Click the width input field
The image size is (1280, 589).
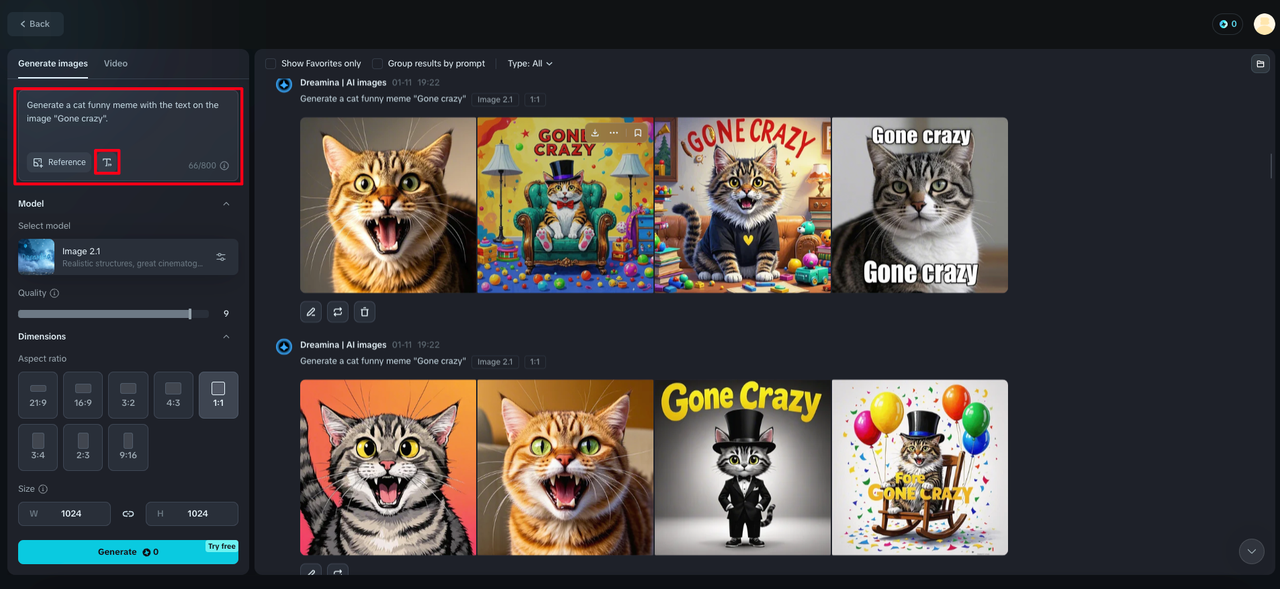[x=64, y=513]
